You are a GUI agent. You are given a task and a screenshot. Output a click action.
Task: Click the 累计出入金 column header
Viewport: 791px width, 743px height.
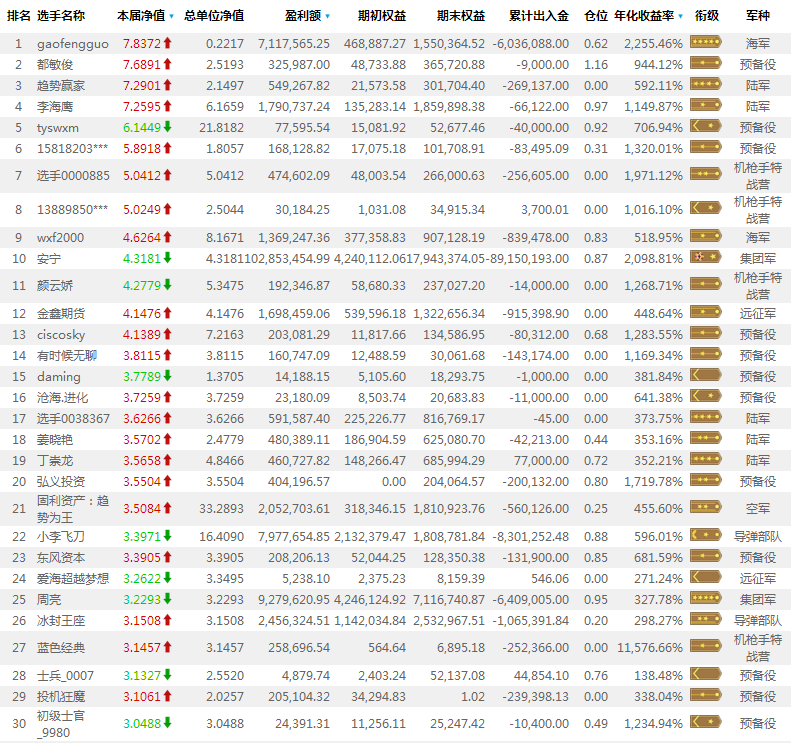[x=539, y=16]
